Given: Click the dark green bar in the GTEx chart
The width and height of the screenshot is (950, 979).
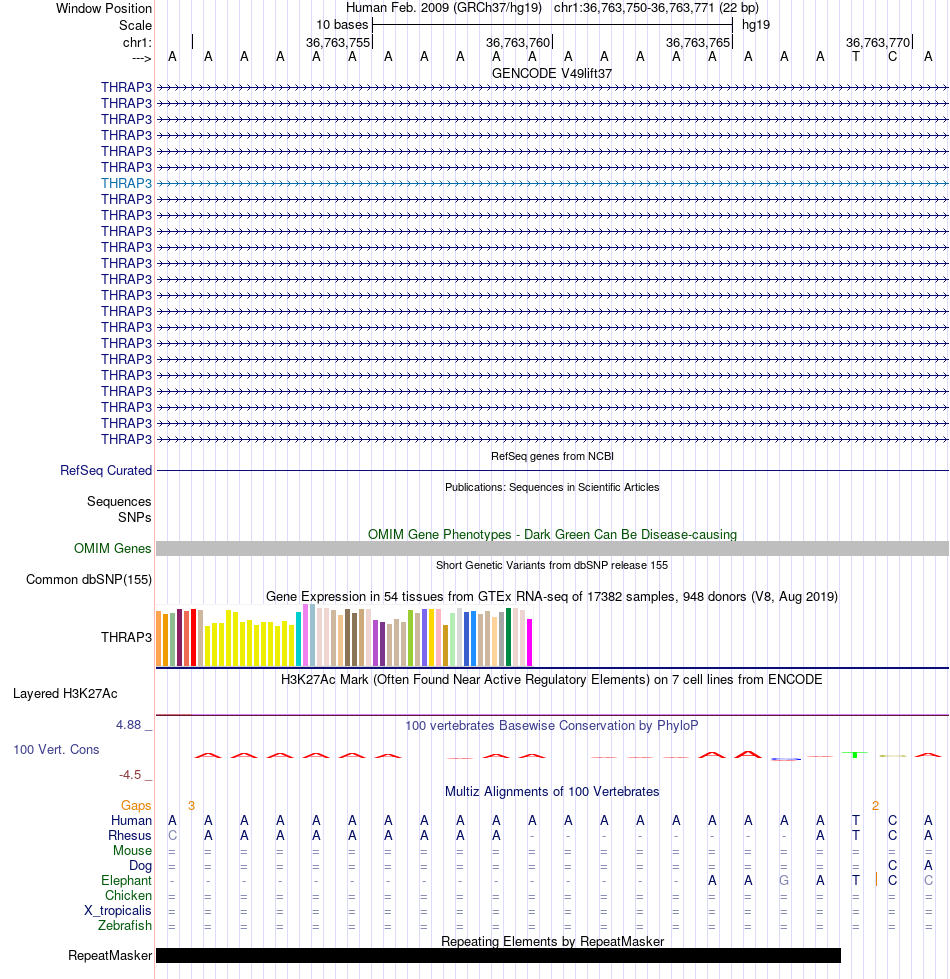Looking at the screenshot, I should click(509, 637).
